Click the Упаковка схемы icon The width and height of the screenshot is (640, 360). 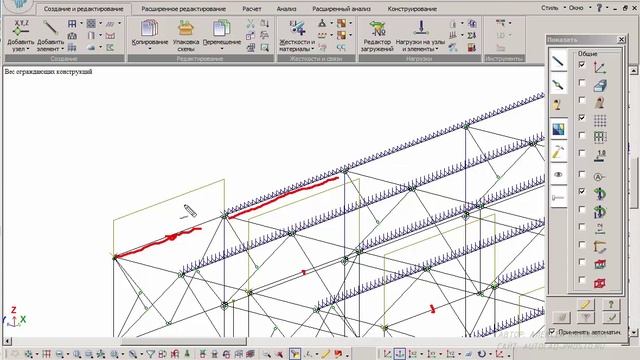186,29
